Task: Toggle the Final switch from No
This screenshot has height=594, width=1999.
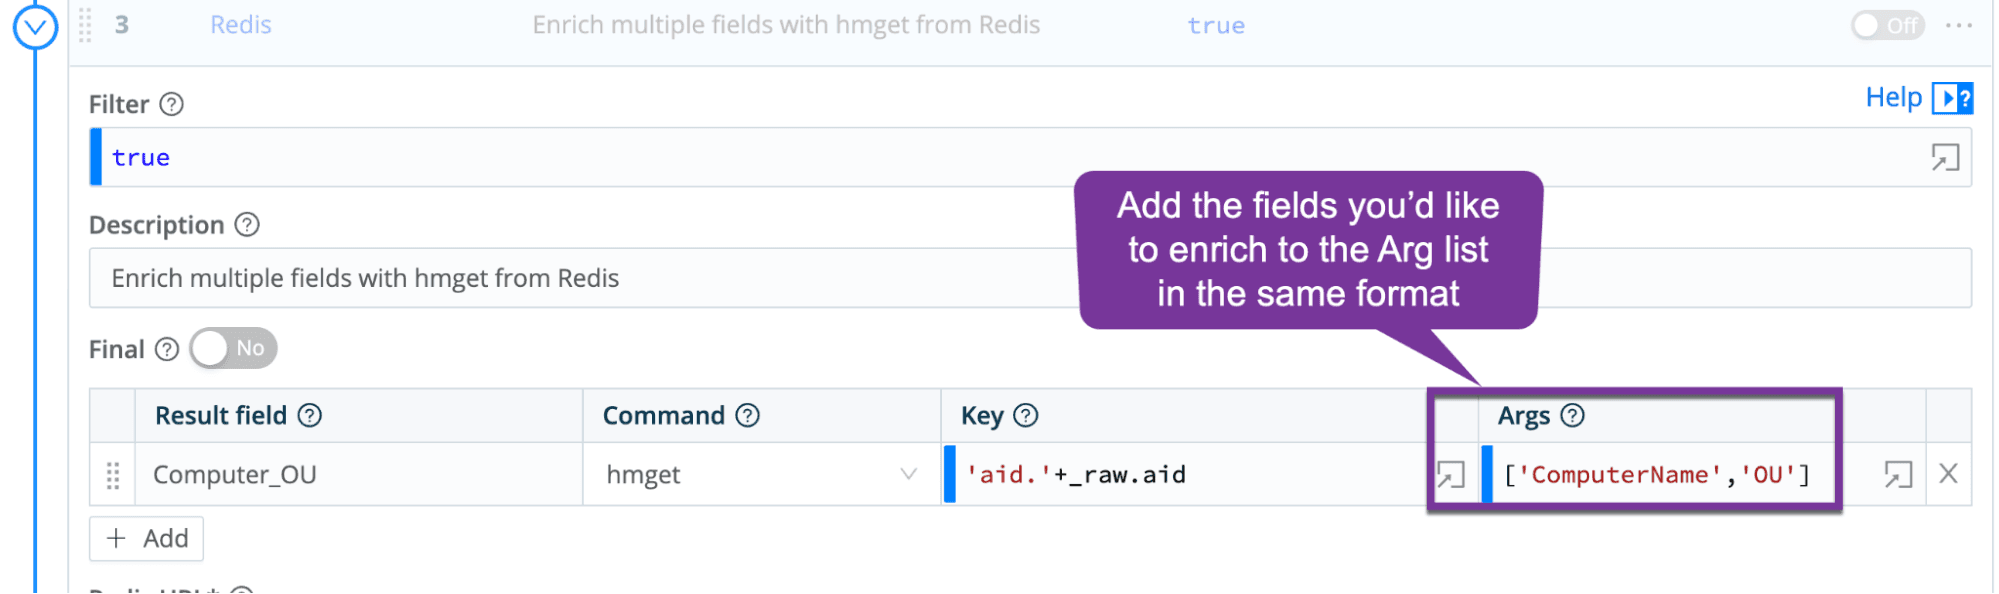Action: click(233, 349)
